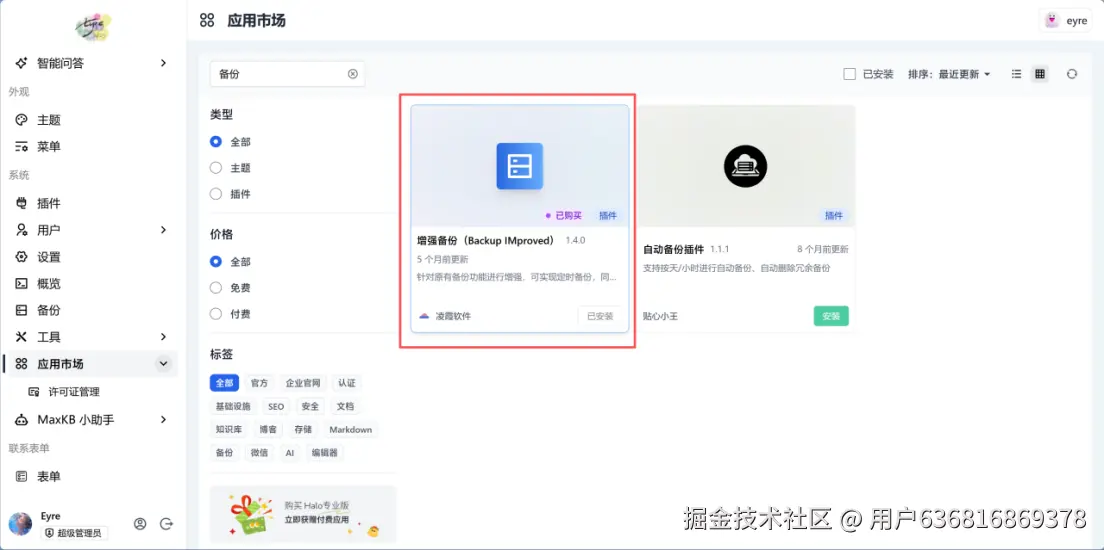Filter by the Markdown tag
The height and width of the screenshot is (550, 1104).
click(351, 430)
